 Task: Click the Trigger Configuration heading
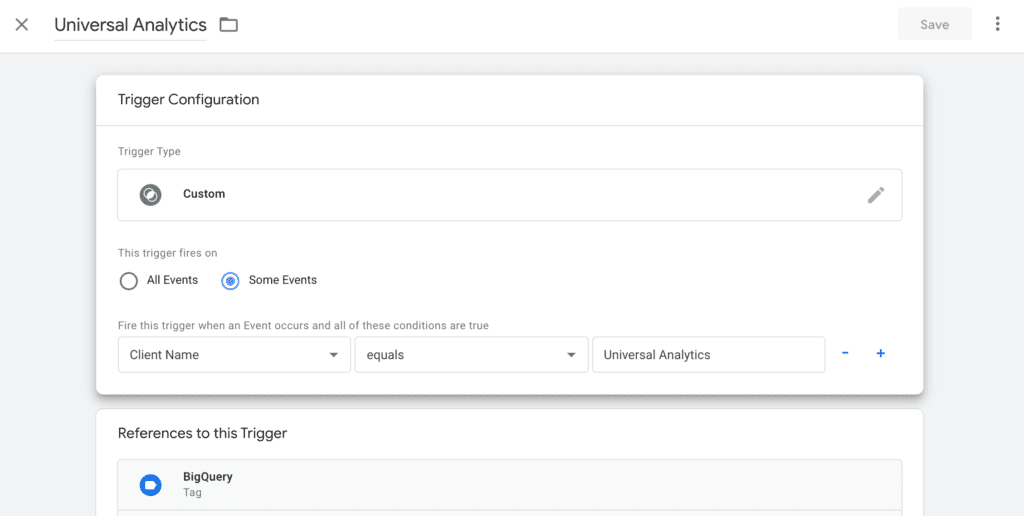(x=188, y=99)
